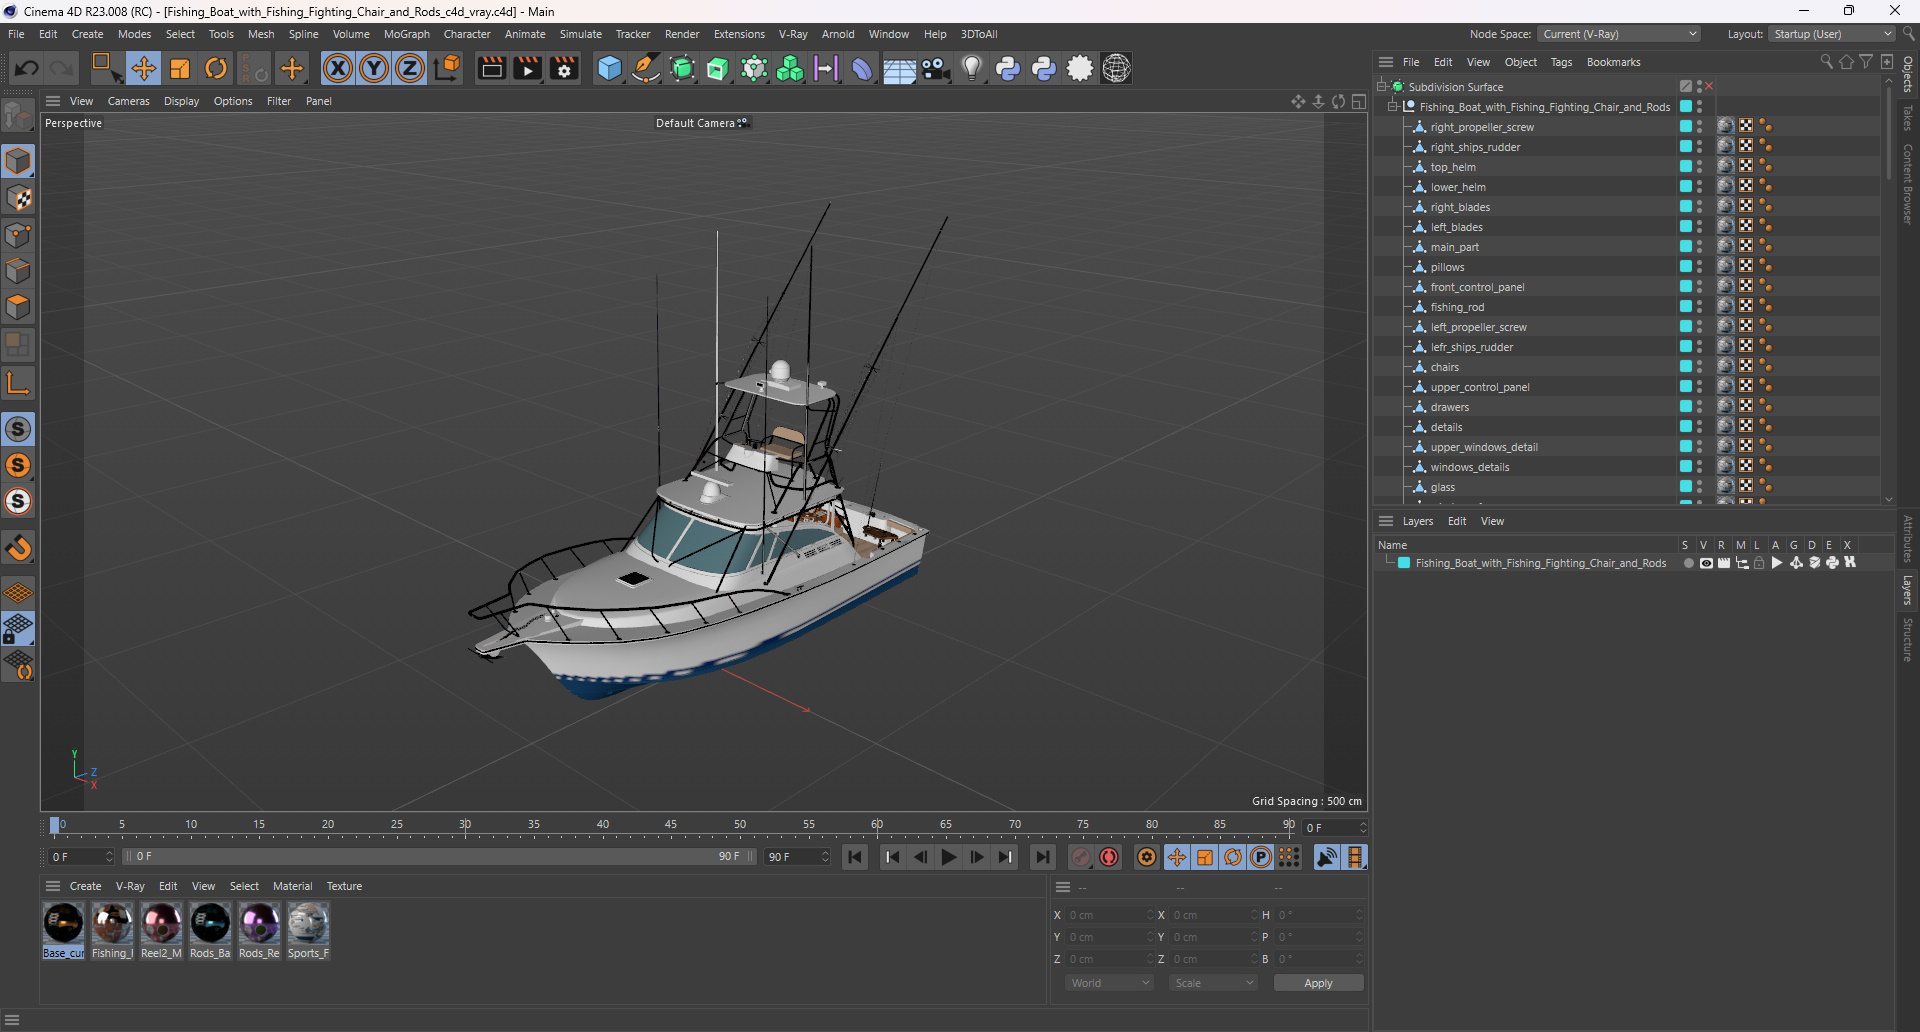The width and height of the screenshot is (1920, 1032).
Task: Select the Rotate tool in top toolbar
Action: pos(216,69)
